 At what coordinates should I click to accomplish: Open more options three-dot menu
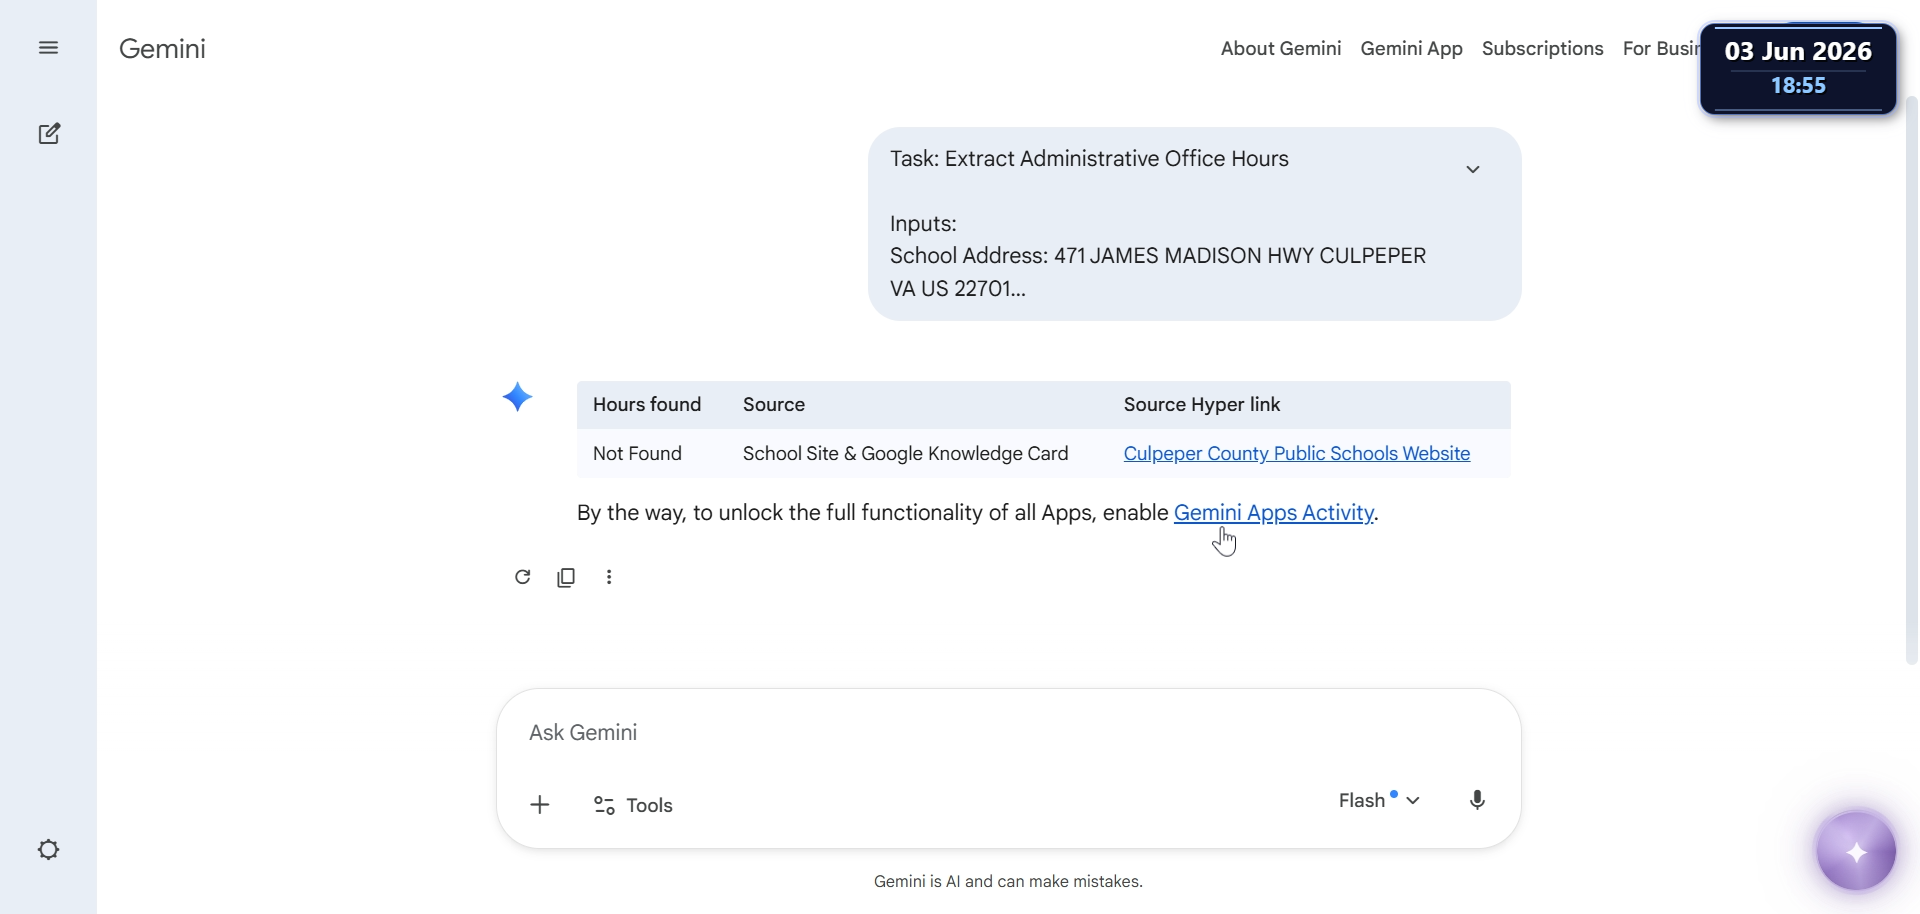click(609, 577)
